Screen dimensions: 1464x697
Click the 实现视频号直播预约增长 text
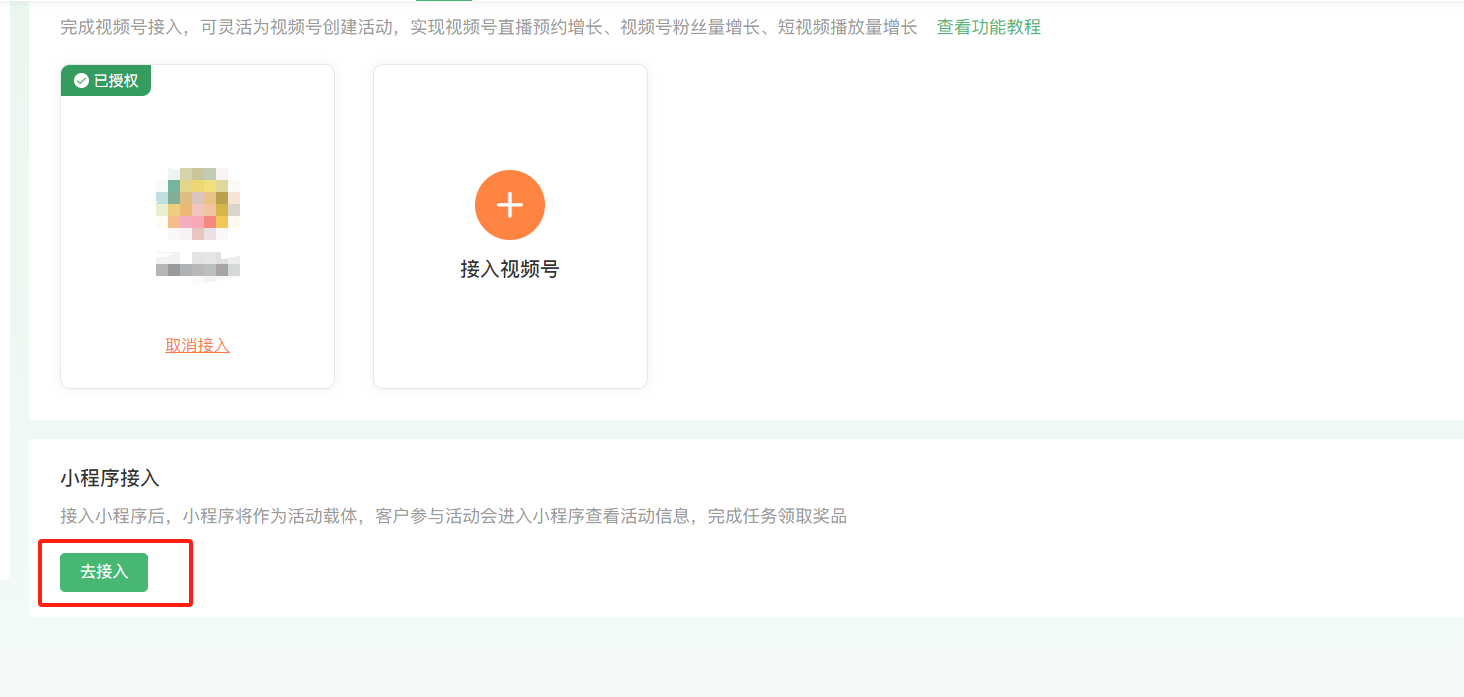click(507, 27)
